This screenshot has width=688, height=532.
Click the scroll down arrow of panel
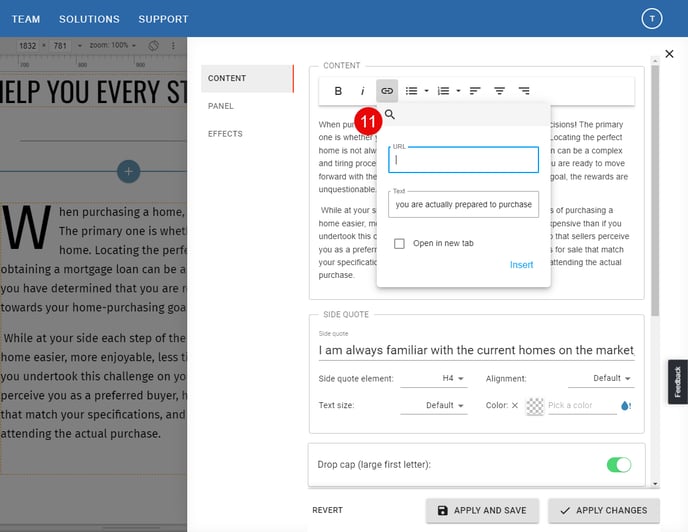655,484
